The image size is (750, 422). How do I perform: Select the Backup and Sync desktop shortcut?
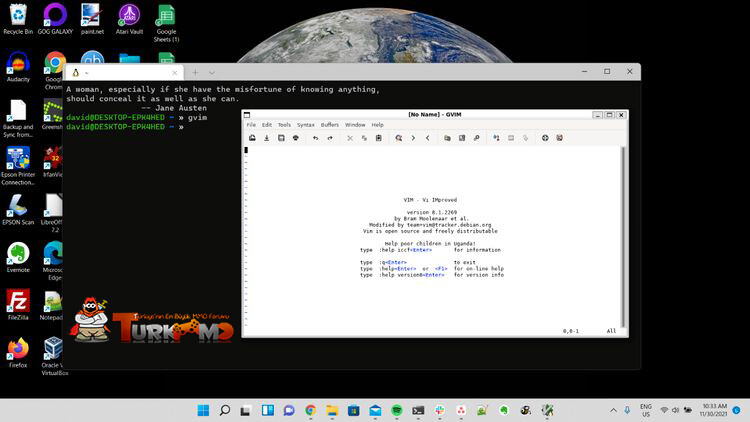(18, 119)
